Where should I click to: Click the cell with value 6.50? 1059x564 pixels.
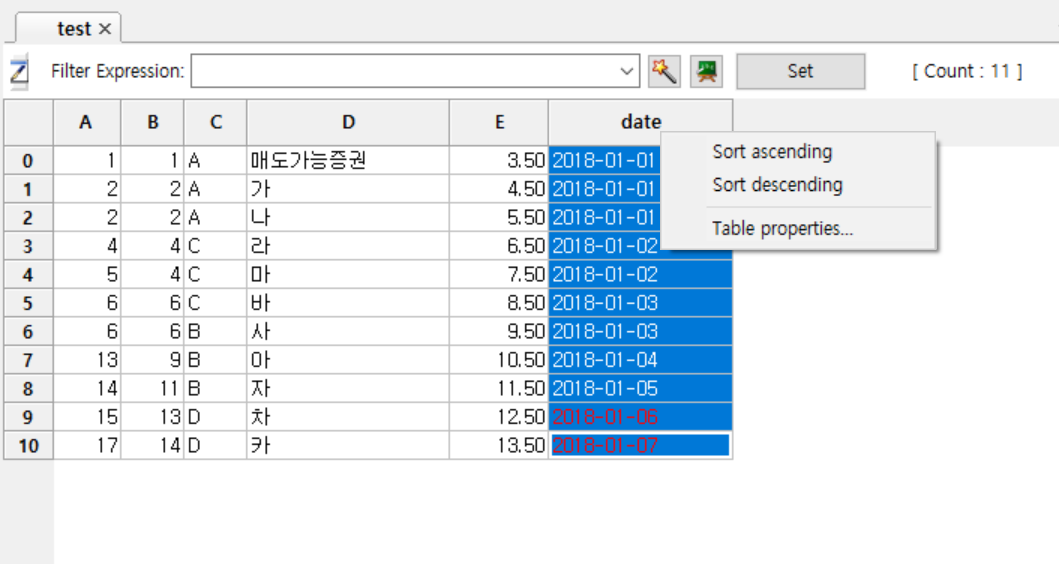point(499,246)
